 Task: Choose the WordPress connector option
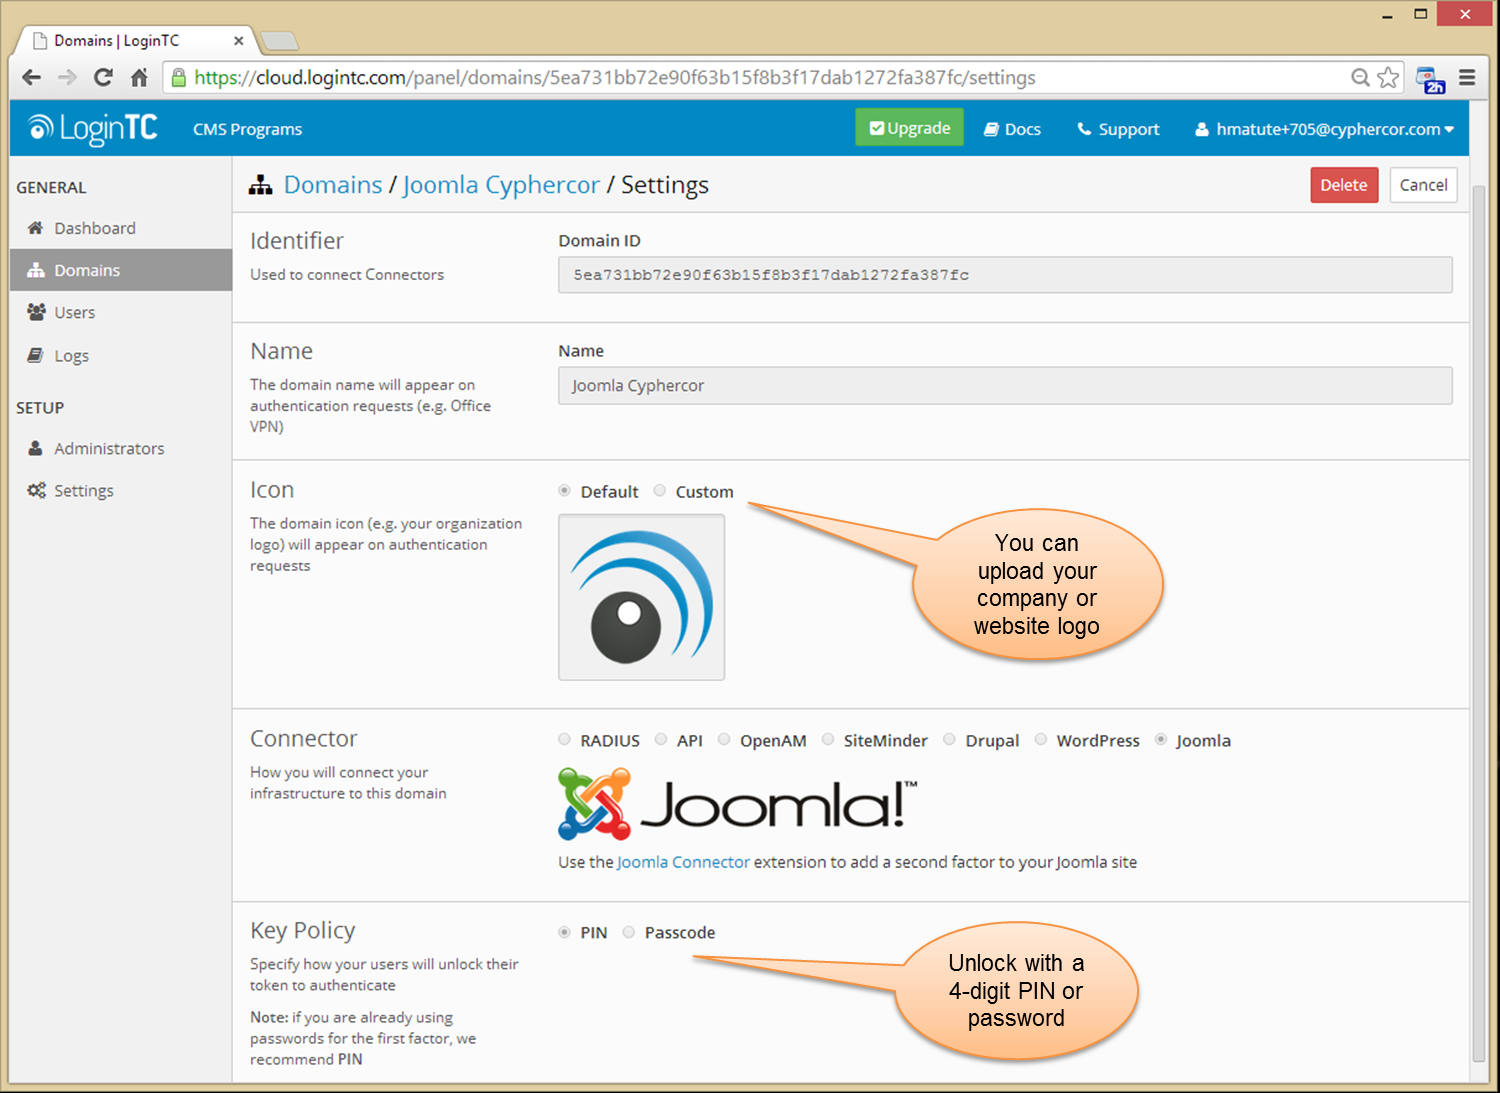(x=1041, y=740)
